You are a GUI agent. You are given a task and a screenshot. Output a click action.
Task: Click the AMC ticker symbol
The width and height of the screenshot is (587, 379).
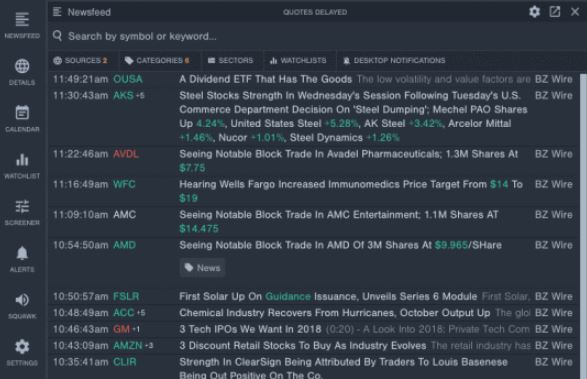(x=125, y=215)
